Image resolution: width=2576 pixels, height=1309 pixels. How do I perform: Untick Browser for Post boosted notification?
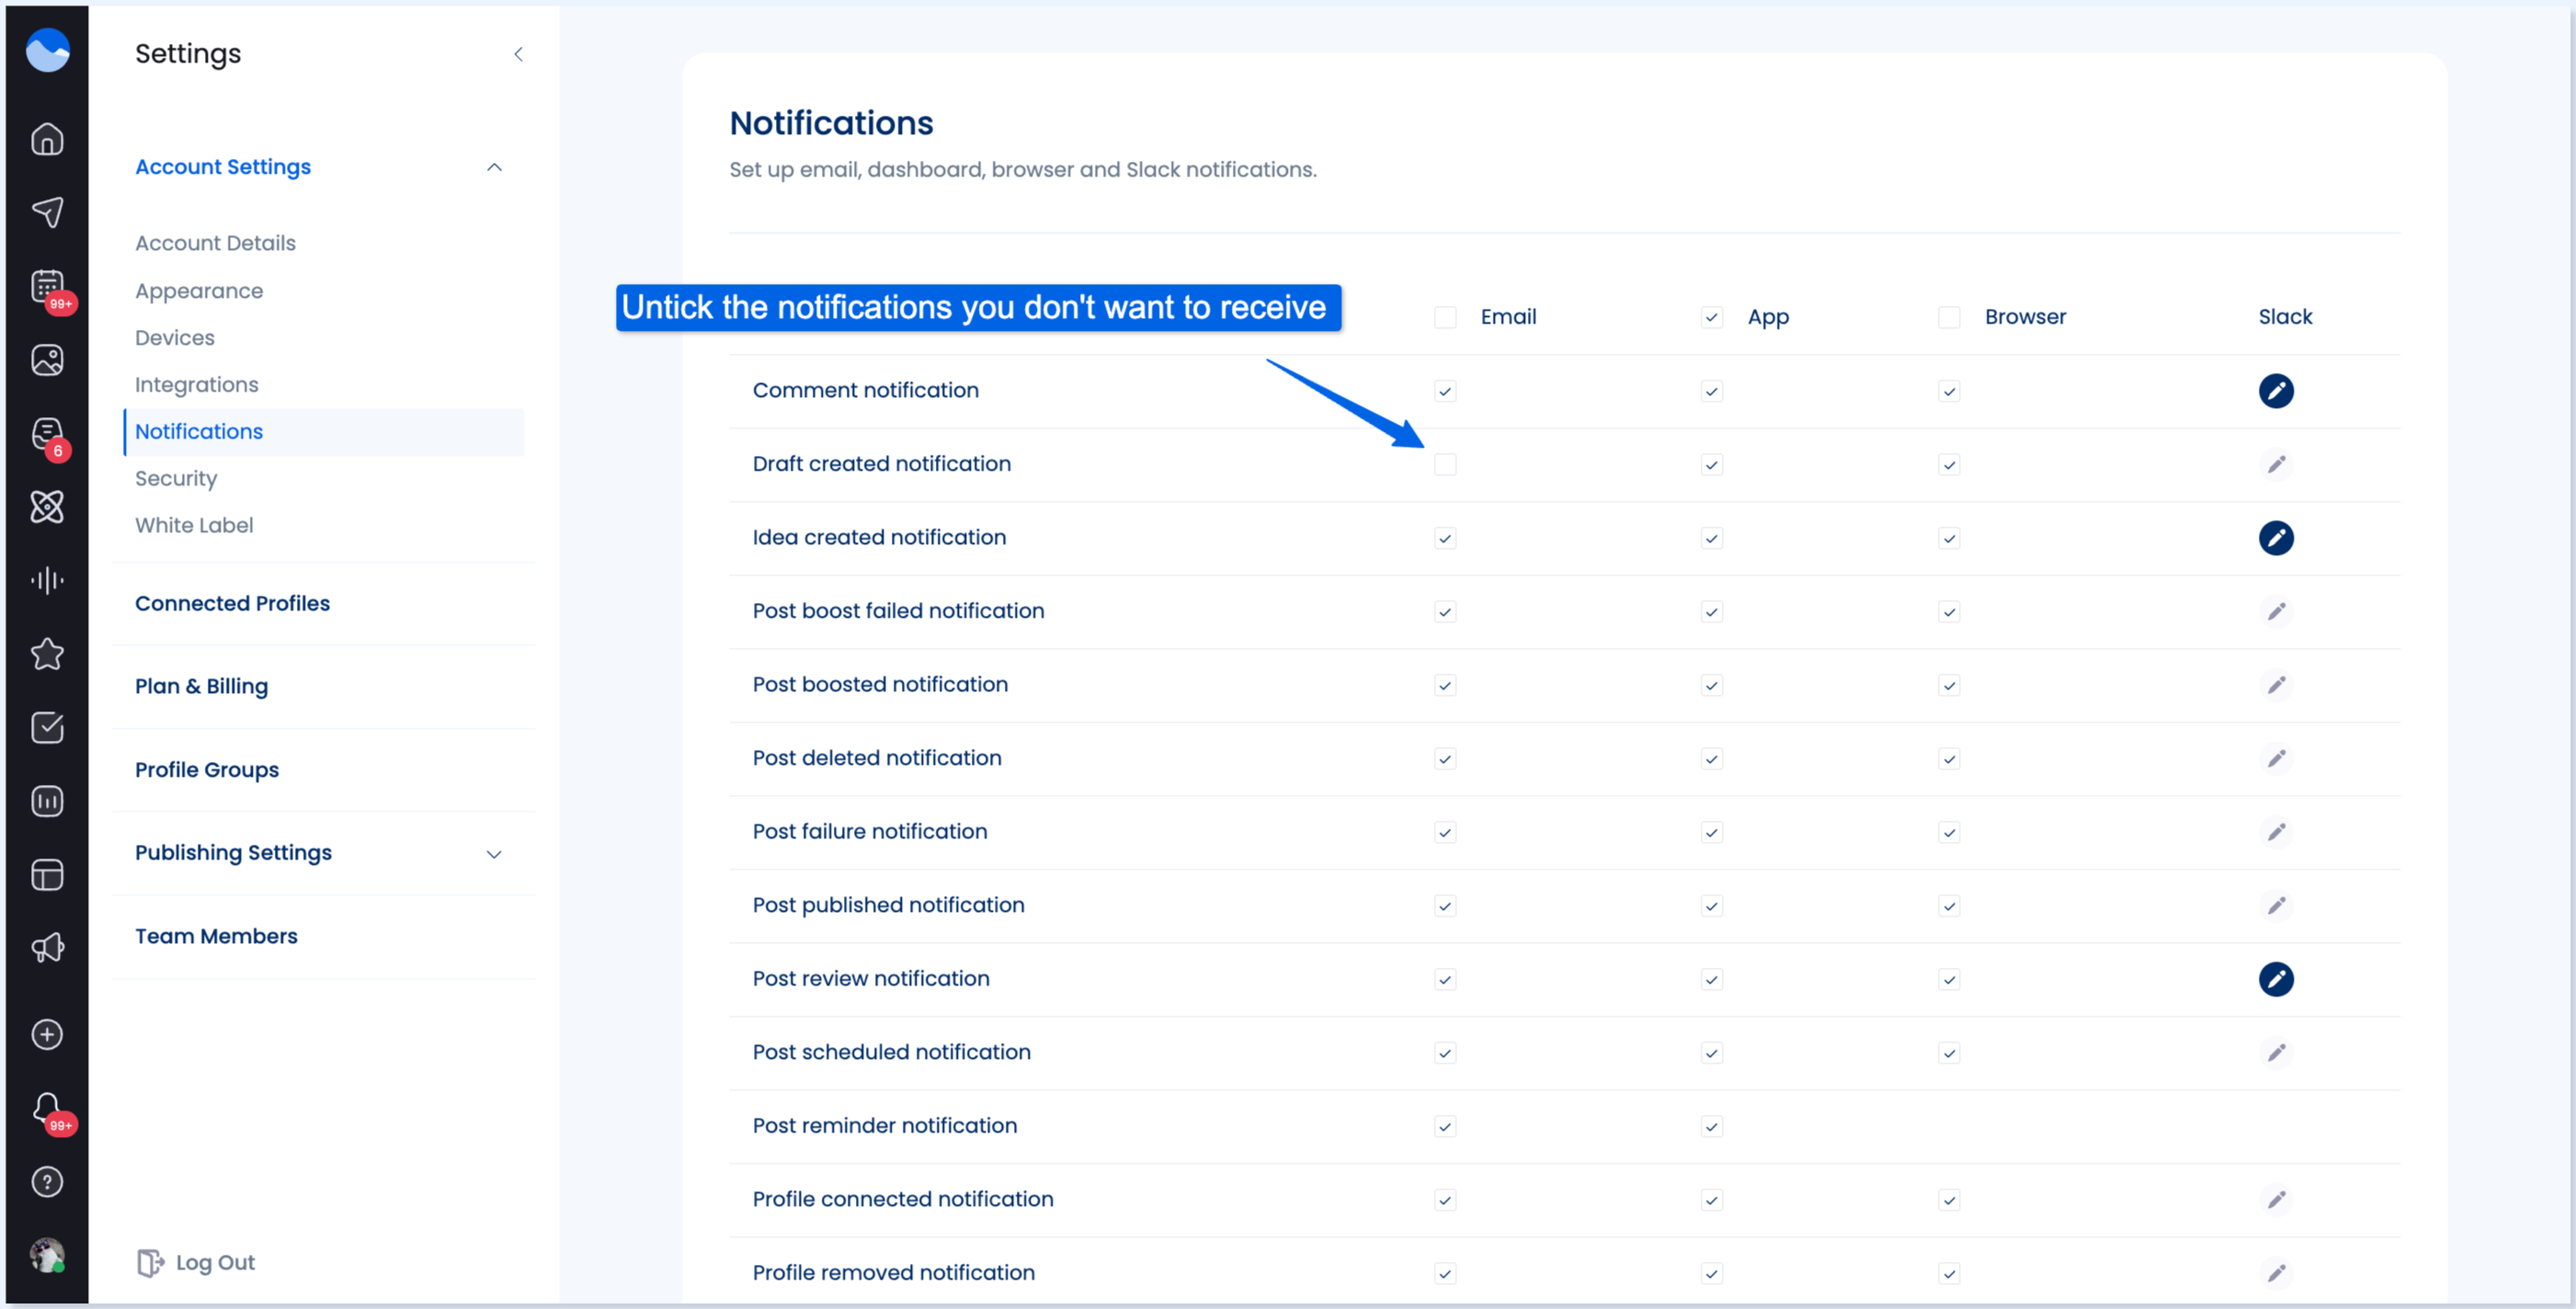pos(1949,685)
